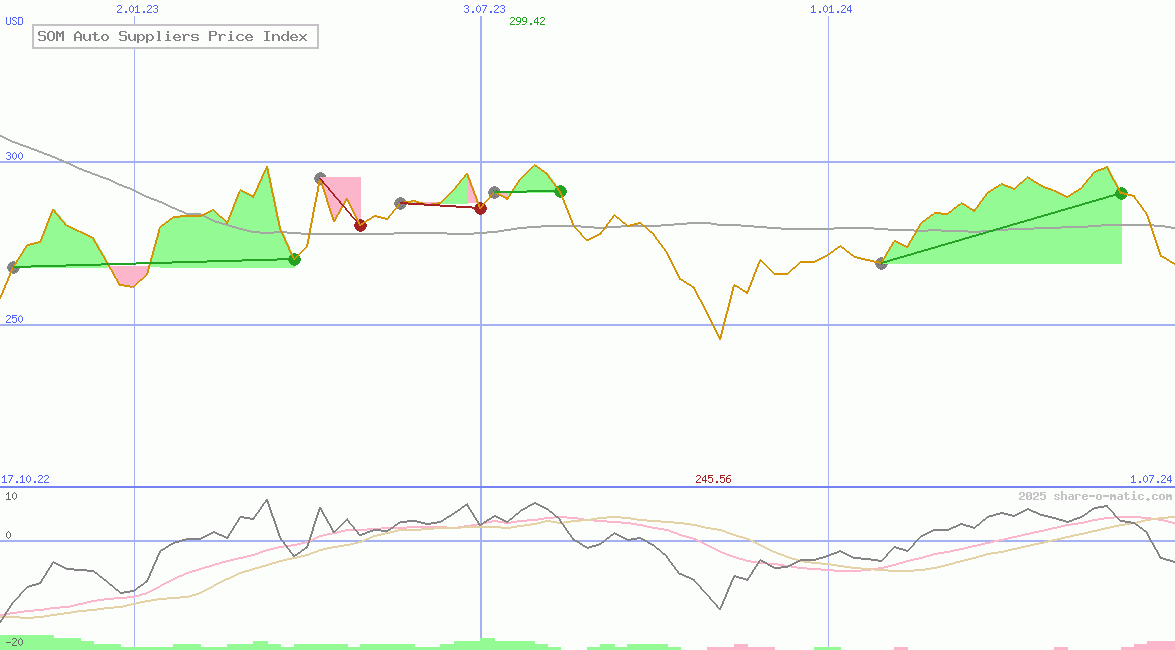Open the share-o-matic.com watermark link

point(1095,496)
